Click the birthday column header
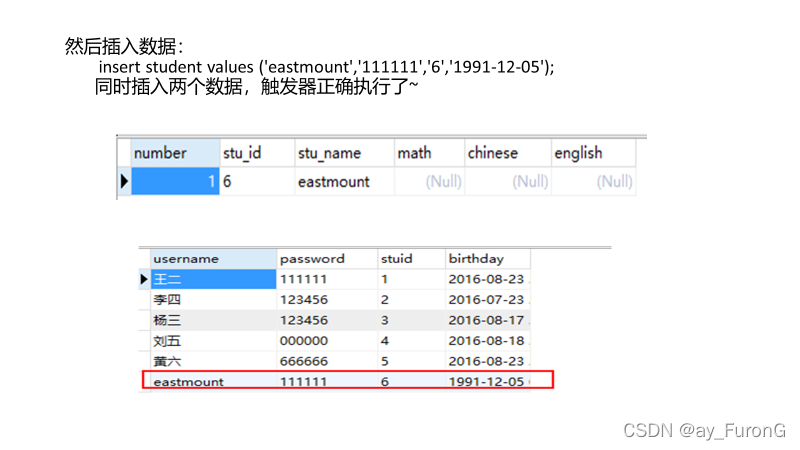Image resolution: width=800 pixels, height=450 pixels. coord(488,259)
